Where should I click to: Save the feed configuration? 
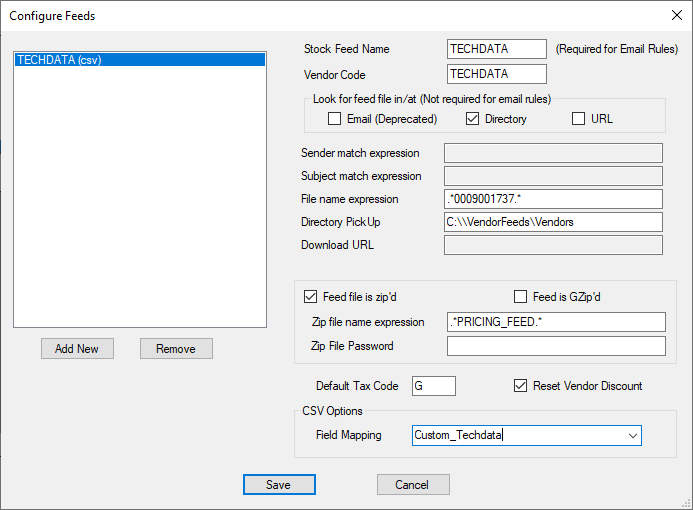pyautogui.click(x=279, y=485)
